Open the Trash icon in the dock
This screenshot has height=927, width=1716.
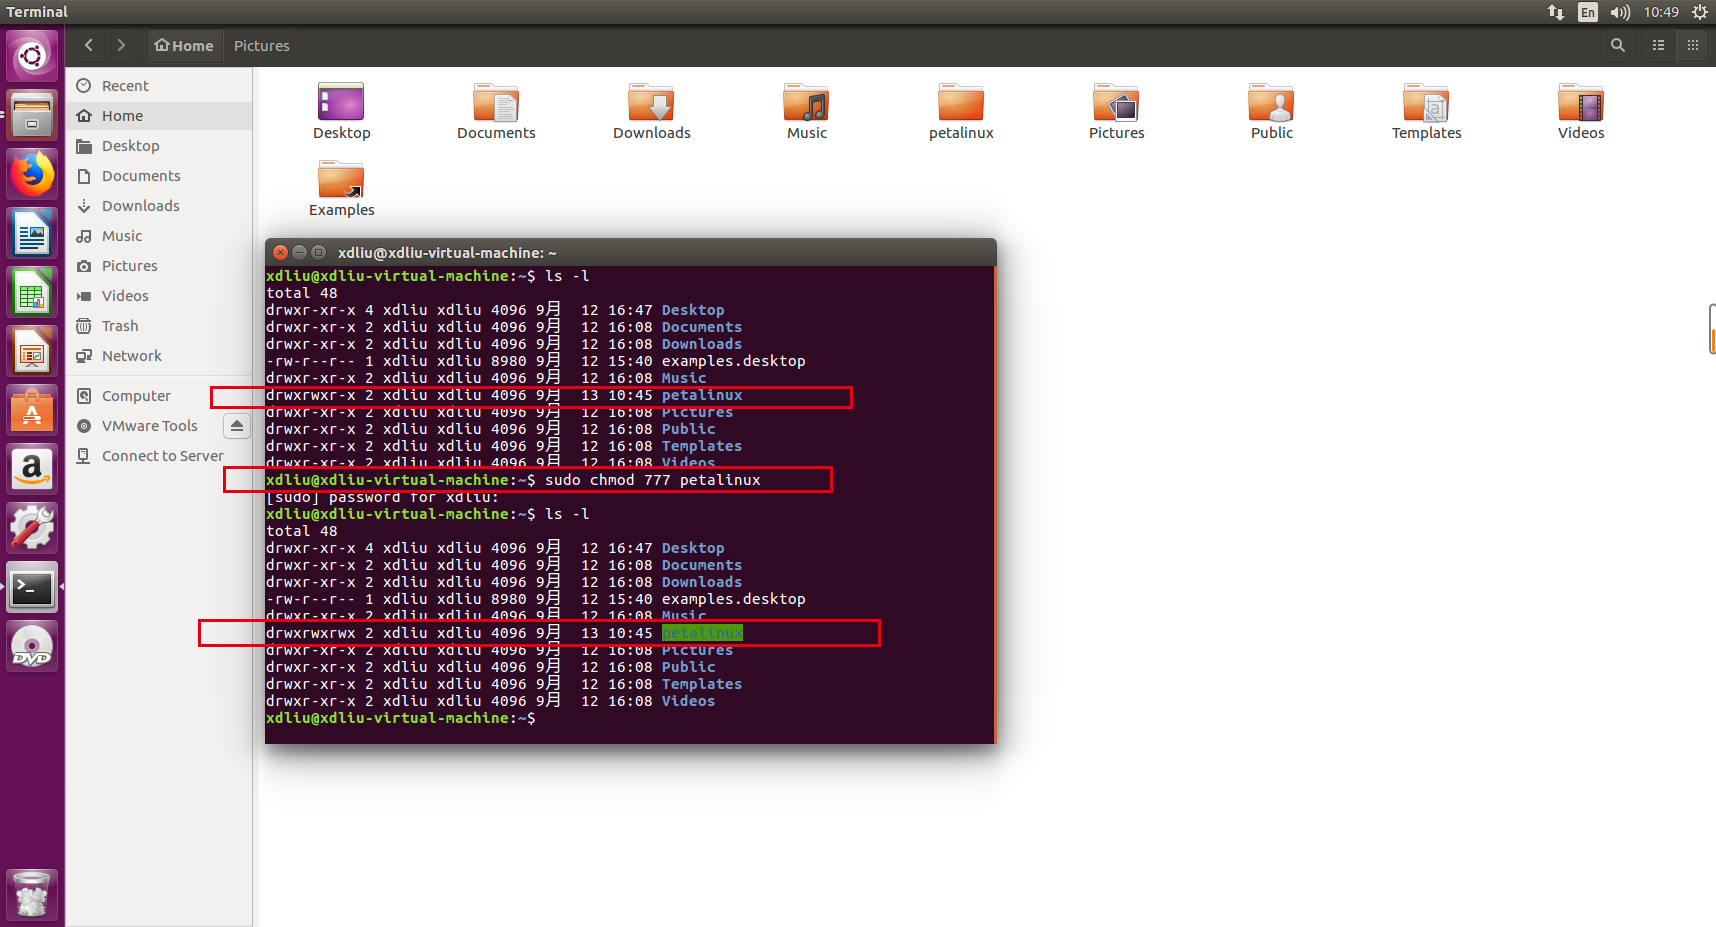[32, 893]
